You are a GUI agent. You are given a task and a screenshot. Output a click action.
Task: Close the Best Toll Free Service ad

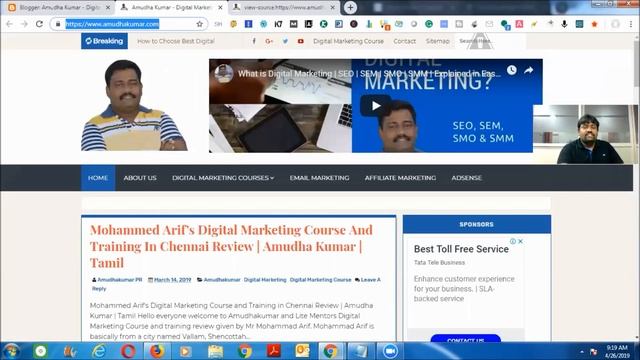coord(520,241)
